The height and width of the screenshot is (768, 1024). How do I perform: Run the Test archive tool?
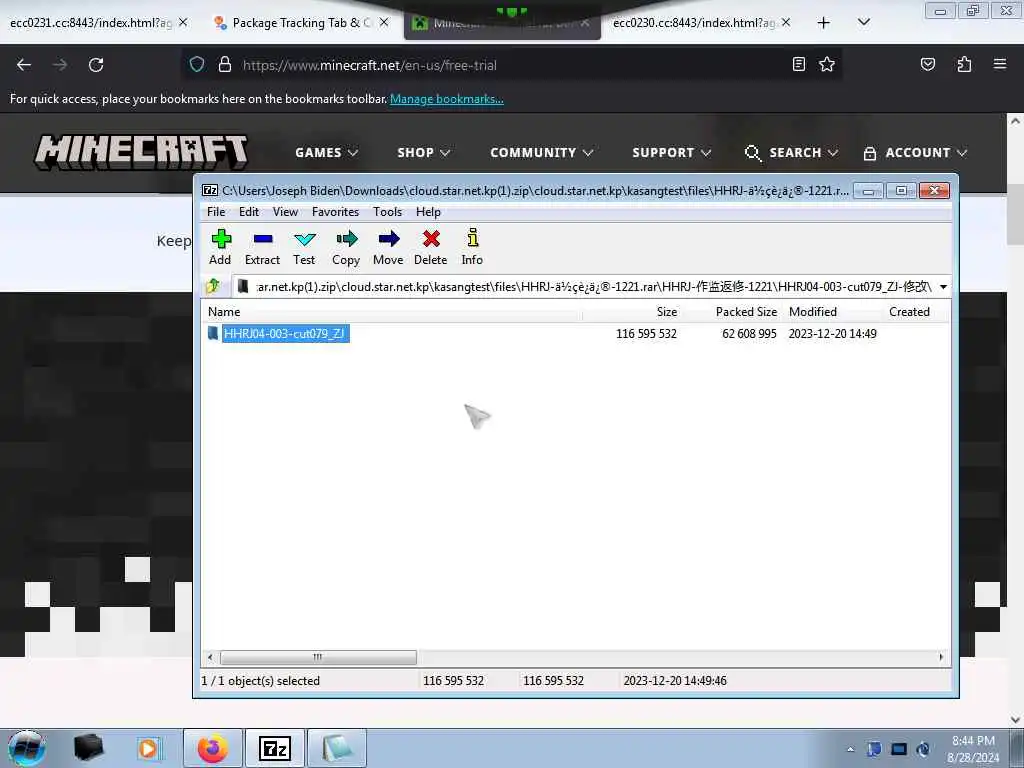click(x=304, y=247)
